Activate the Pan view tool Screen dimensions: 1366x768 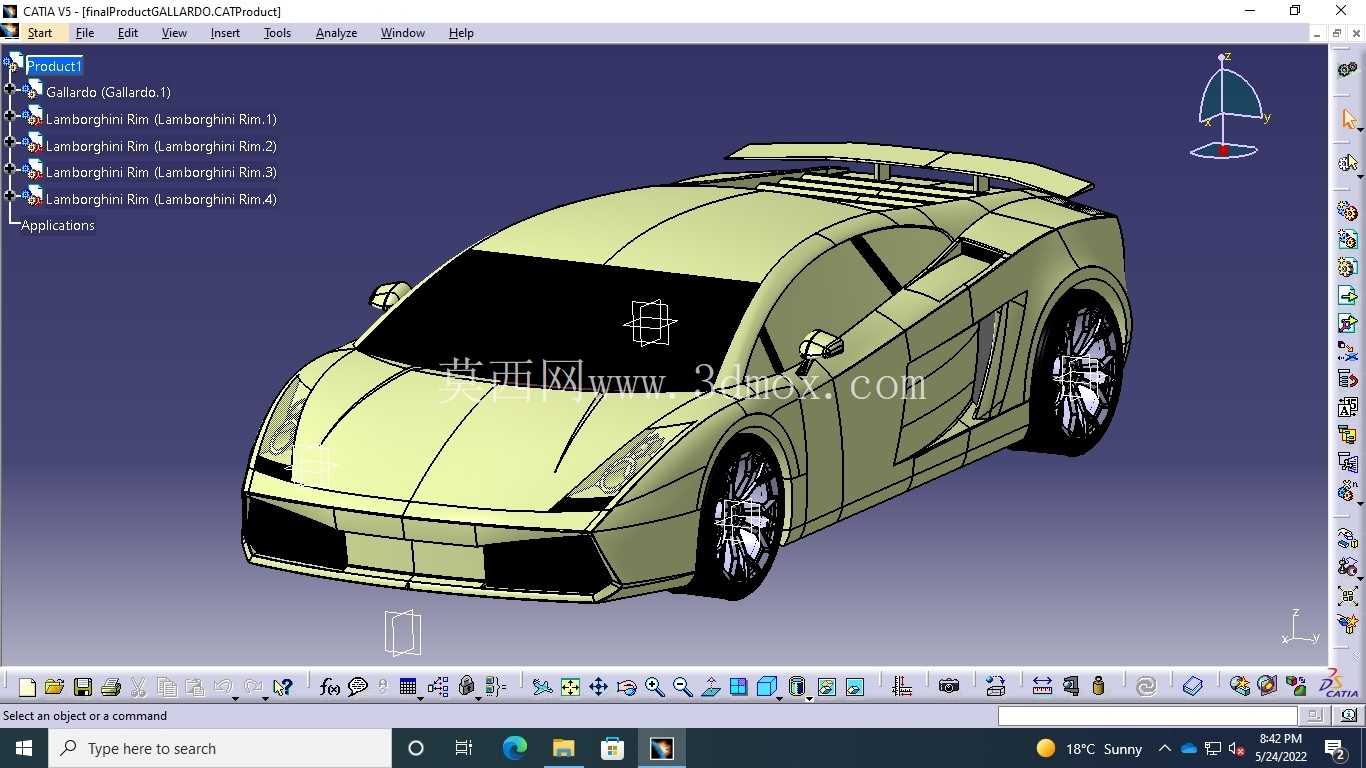pos(598,687)
